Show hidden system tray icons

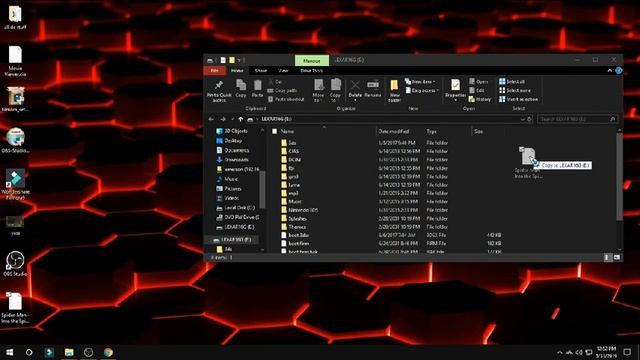coord(560,352)
